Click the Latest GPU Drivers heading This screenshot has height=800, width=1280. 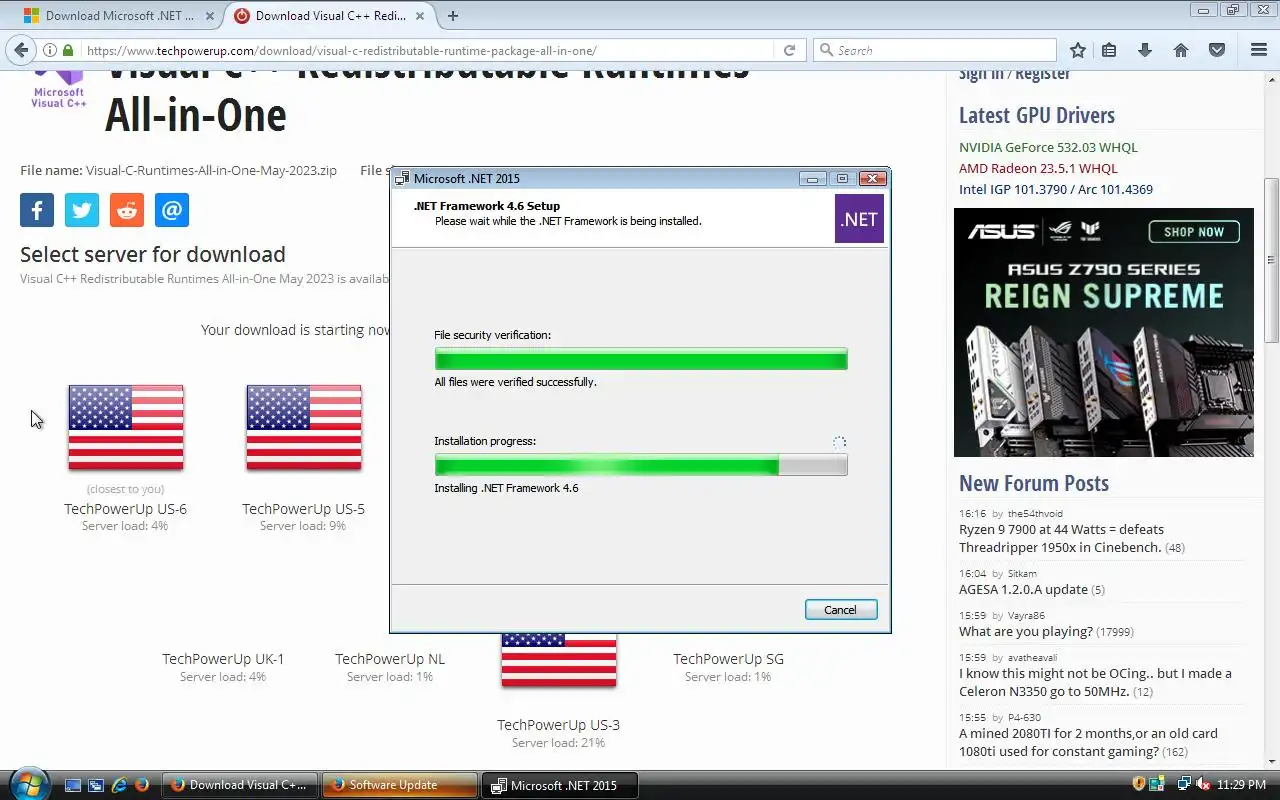(x=1037, y=115)
